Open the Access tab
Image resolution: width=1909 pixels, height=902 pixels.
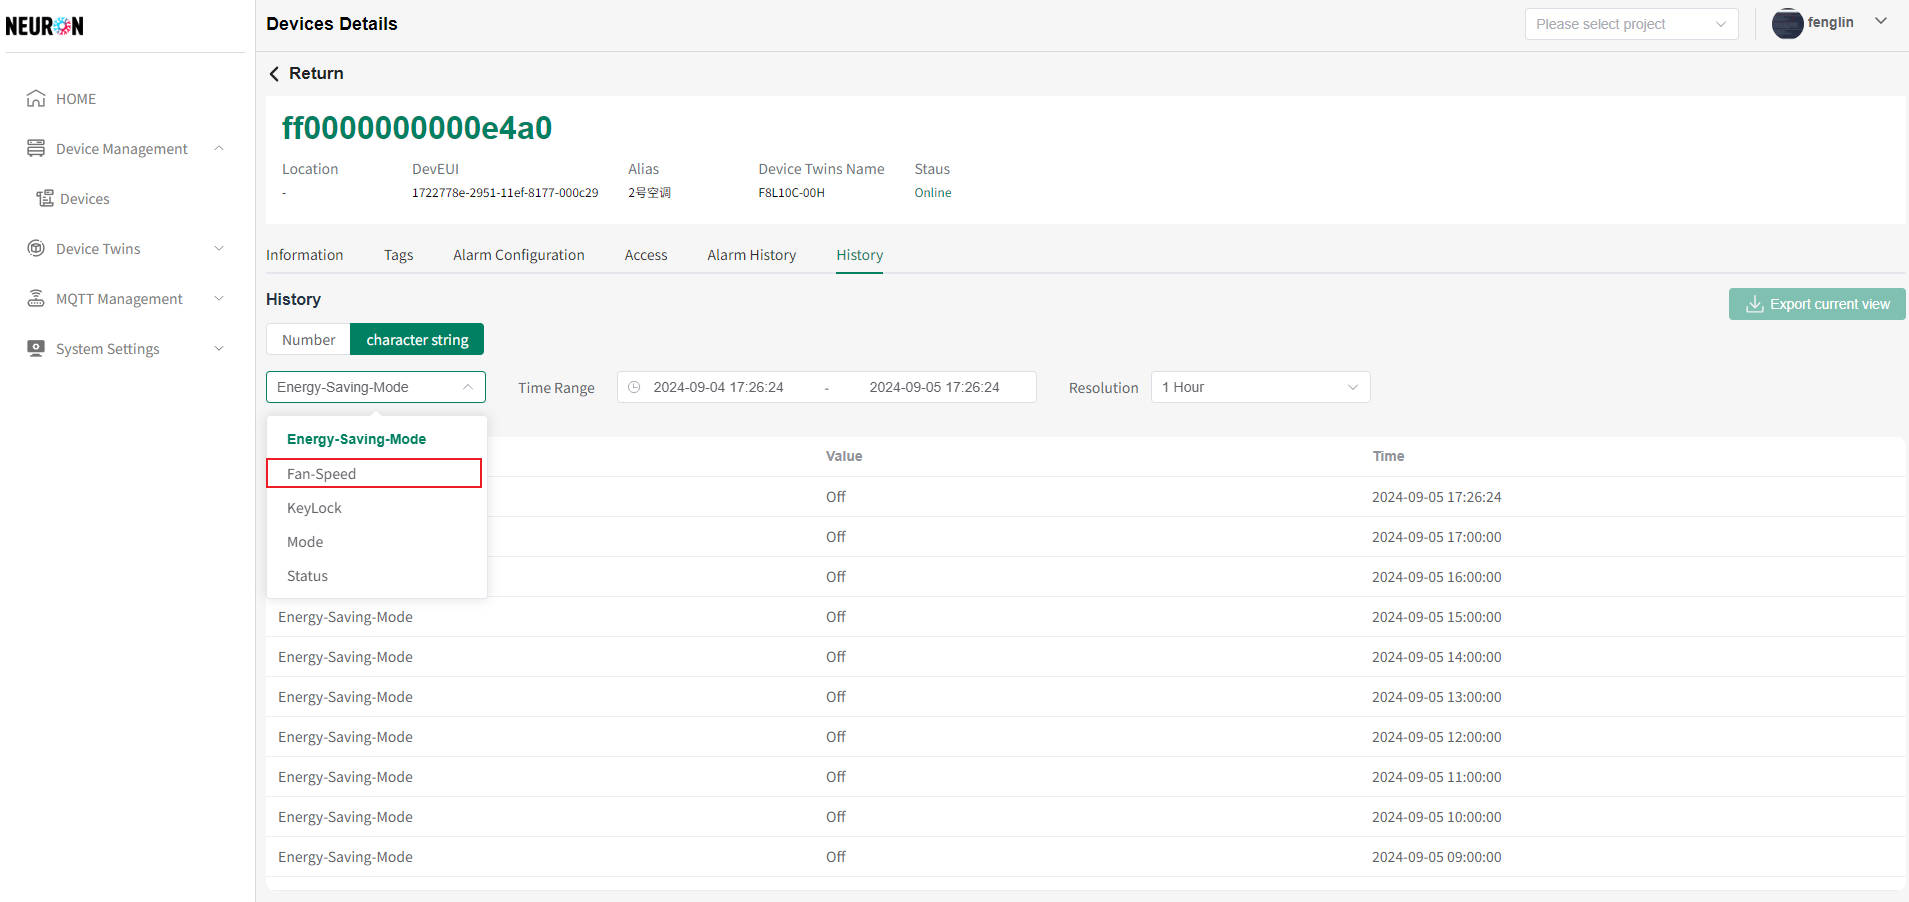tap(646, 255)
